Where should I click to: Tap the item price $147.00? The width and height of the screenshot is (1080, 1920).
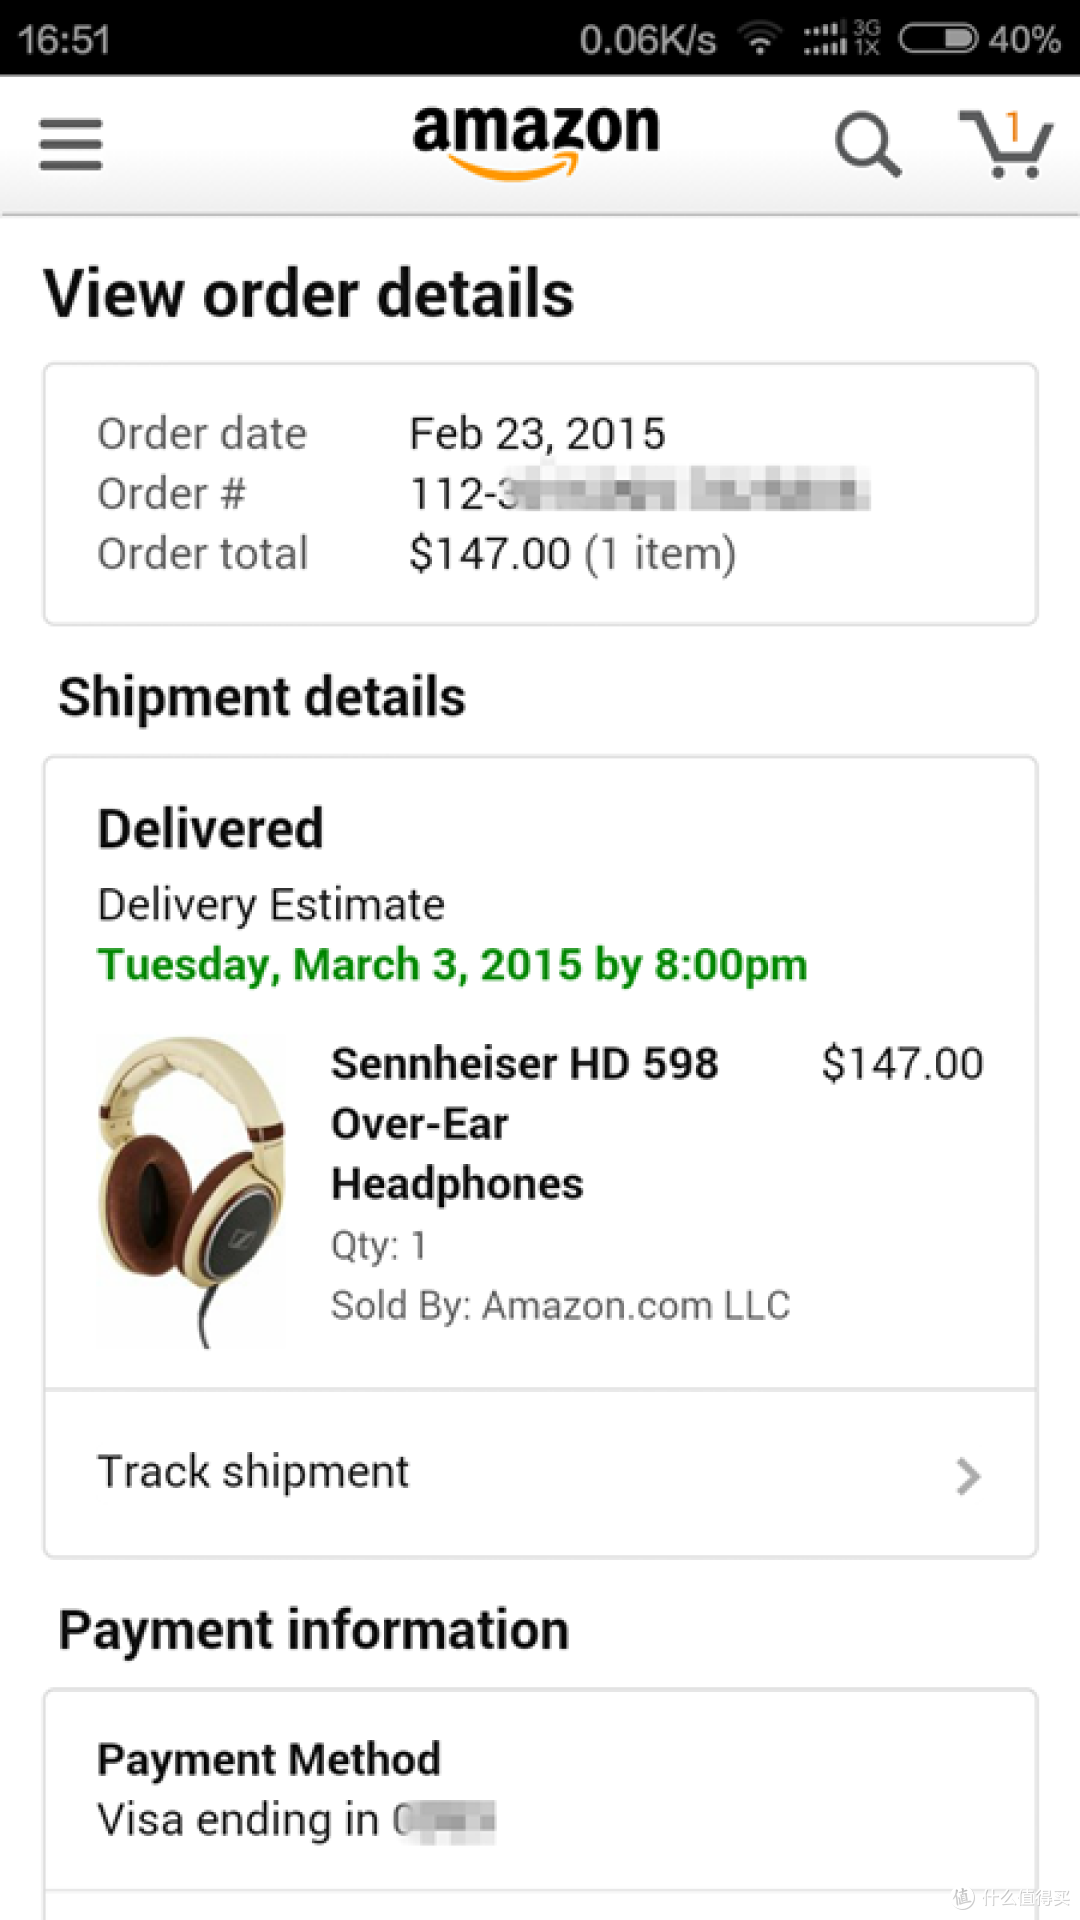(903, 1063)
